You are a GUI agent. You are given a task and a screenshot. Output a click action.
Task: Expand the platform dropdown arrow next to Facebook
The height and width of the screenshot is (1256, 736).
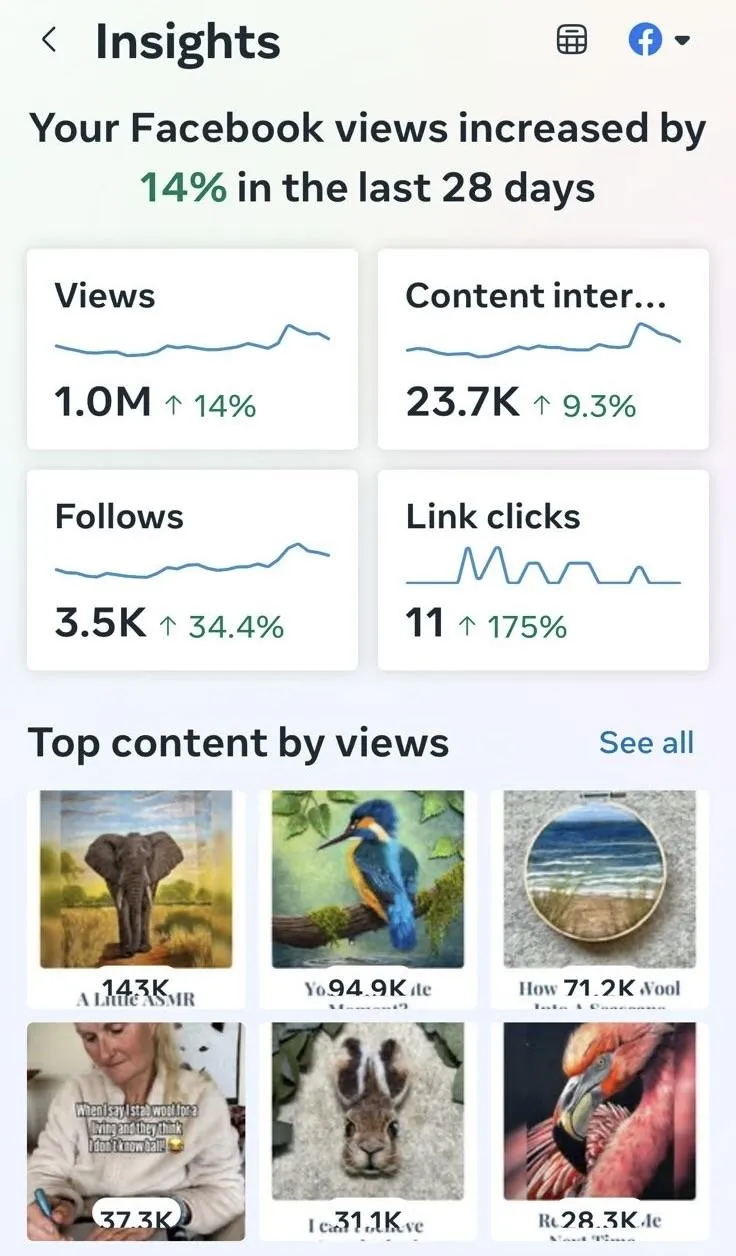pyautogui.click(x=682, y=41)
